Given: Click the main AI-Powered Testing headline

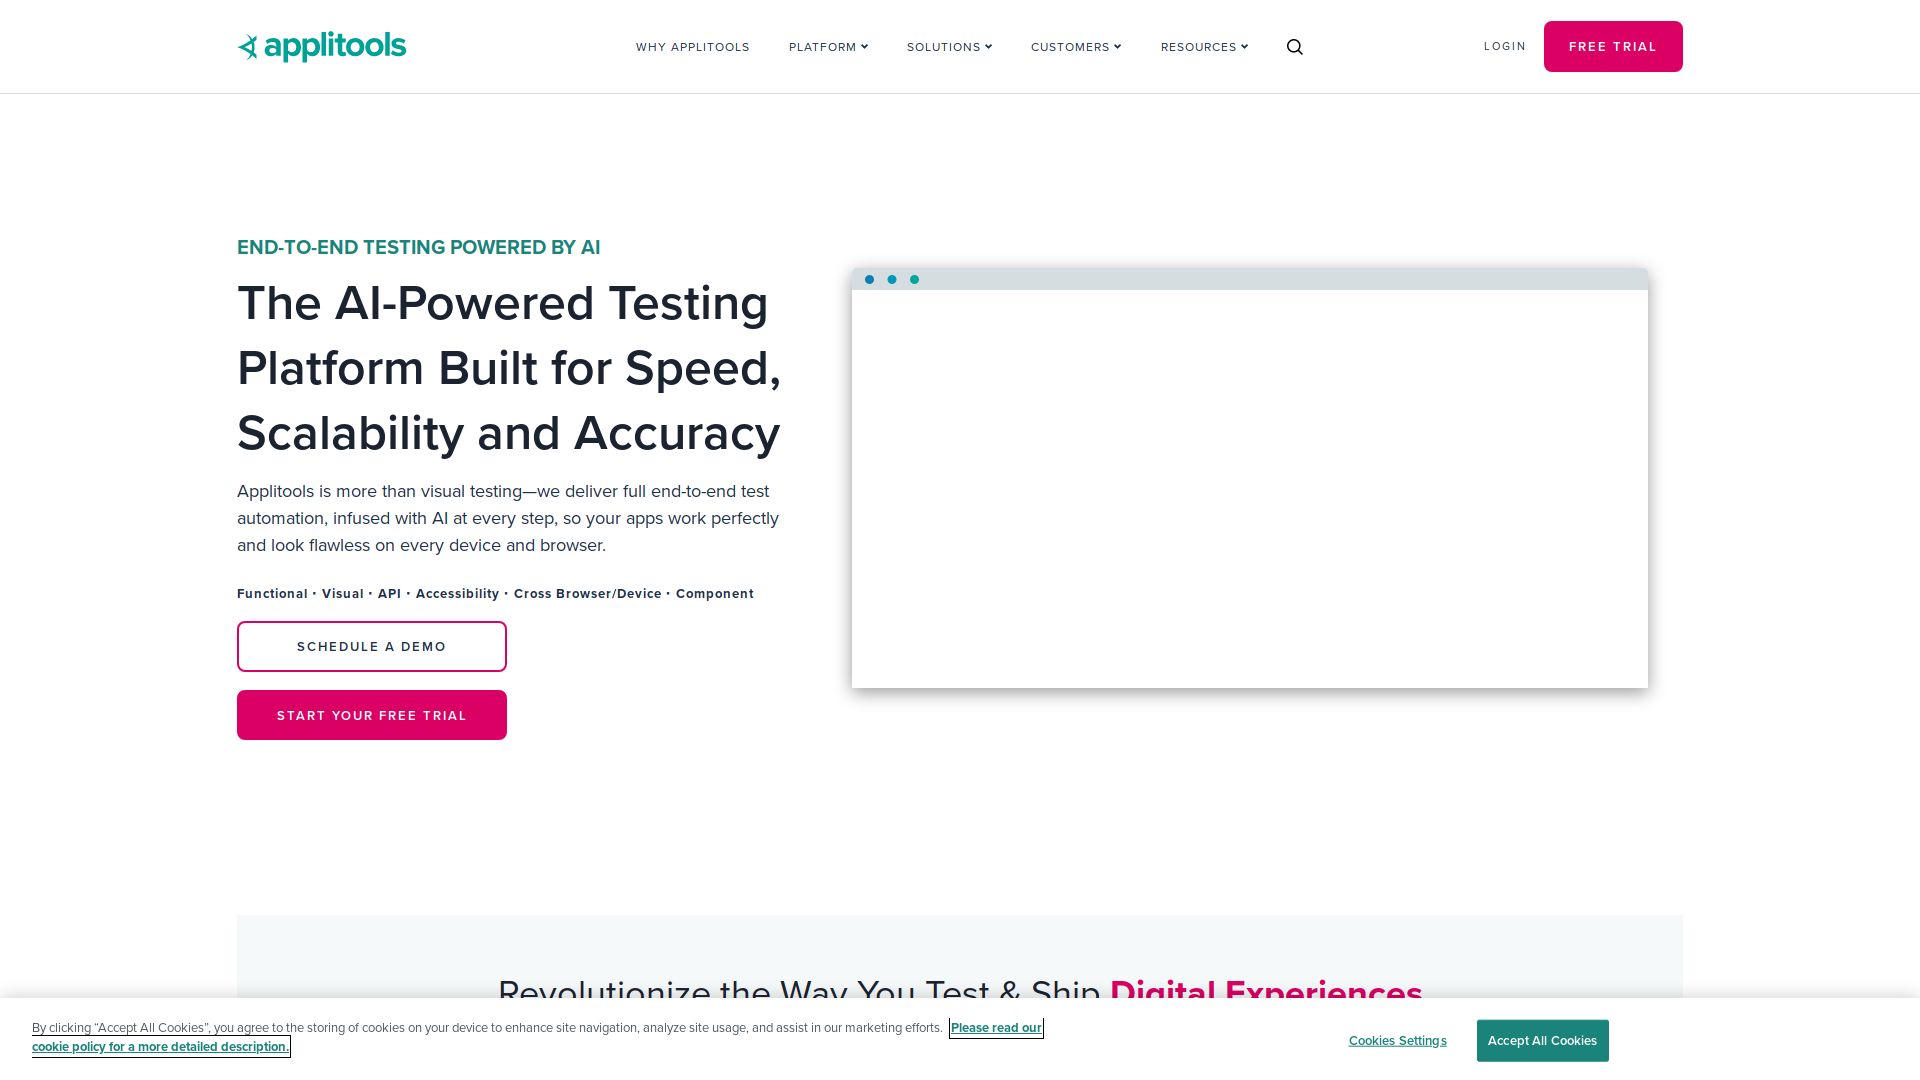Looking at the screenshot, I should point(508,368).
